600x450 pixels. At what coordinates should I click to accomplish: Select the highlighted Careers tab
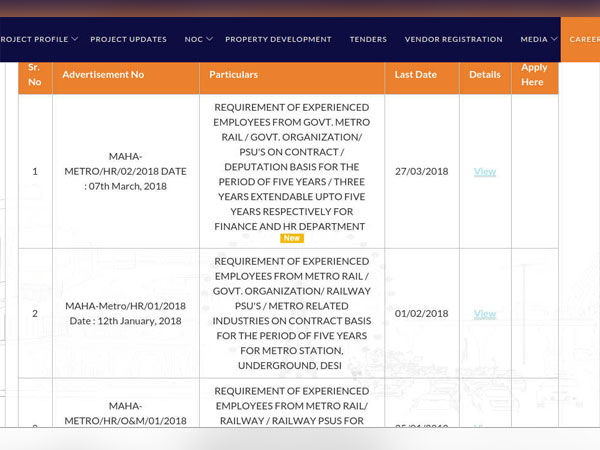pyautogui.click(x=580, y=39)
